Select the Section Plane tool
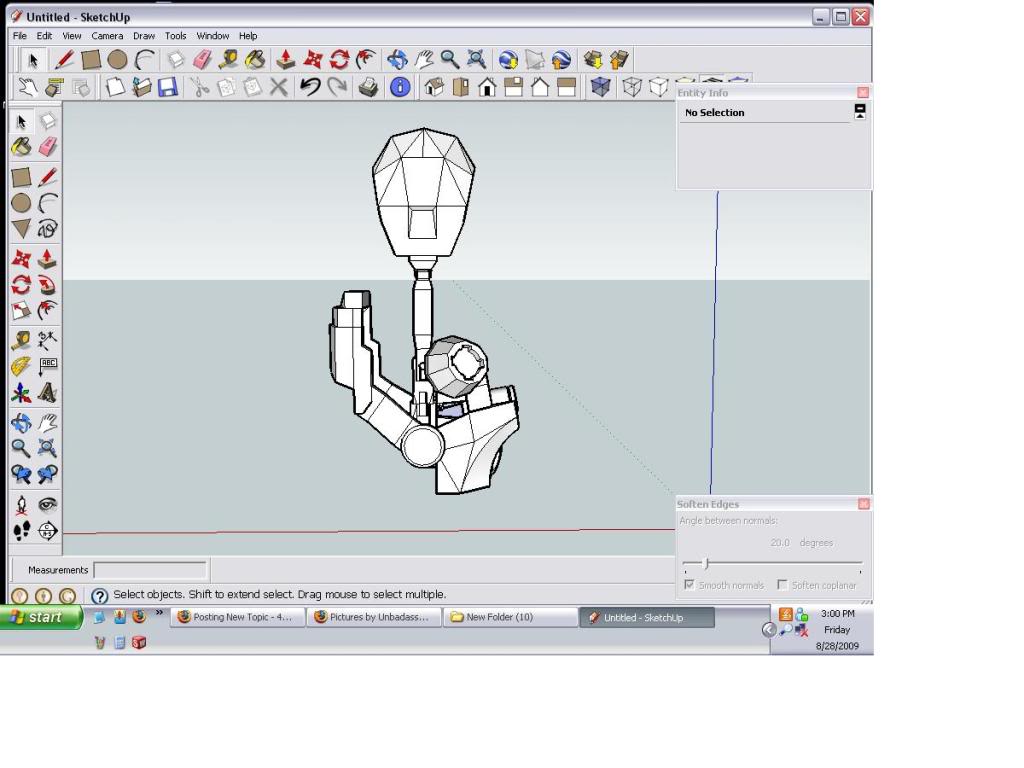The image size is (1024, 768). click(x=47, y=530)
